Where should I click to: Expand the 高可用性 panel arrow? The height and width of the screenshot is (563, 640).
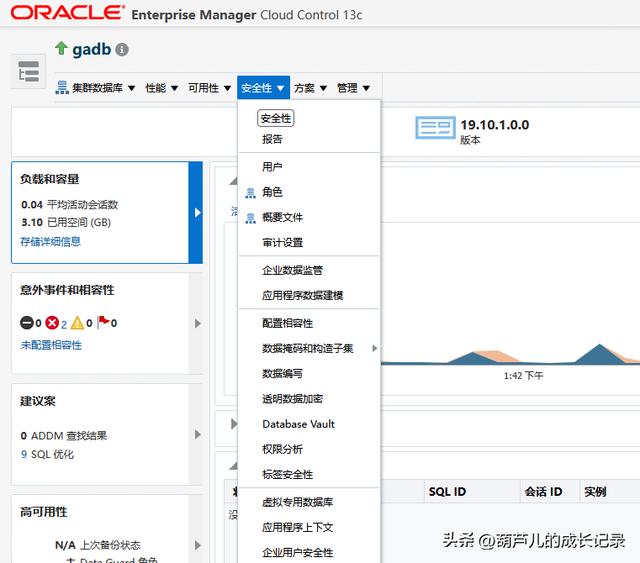coord(198,545)
